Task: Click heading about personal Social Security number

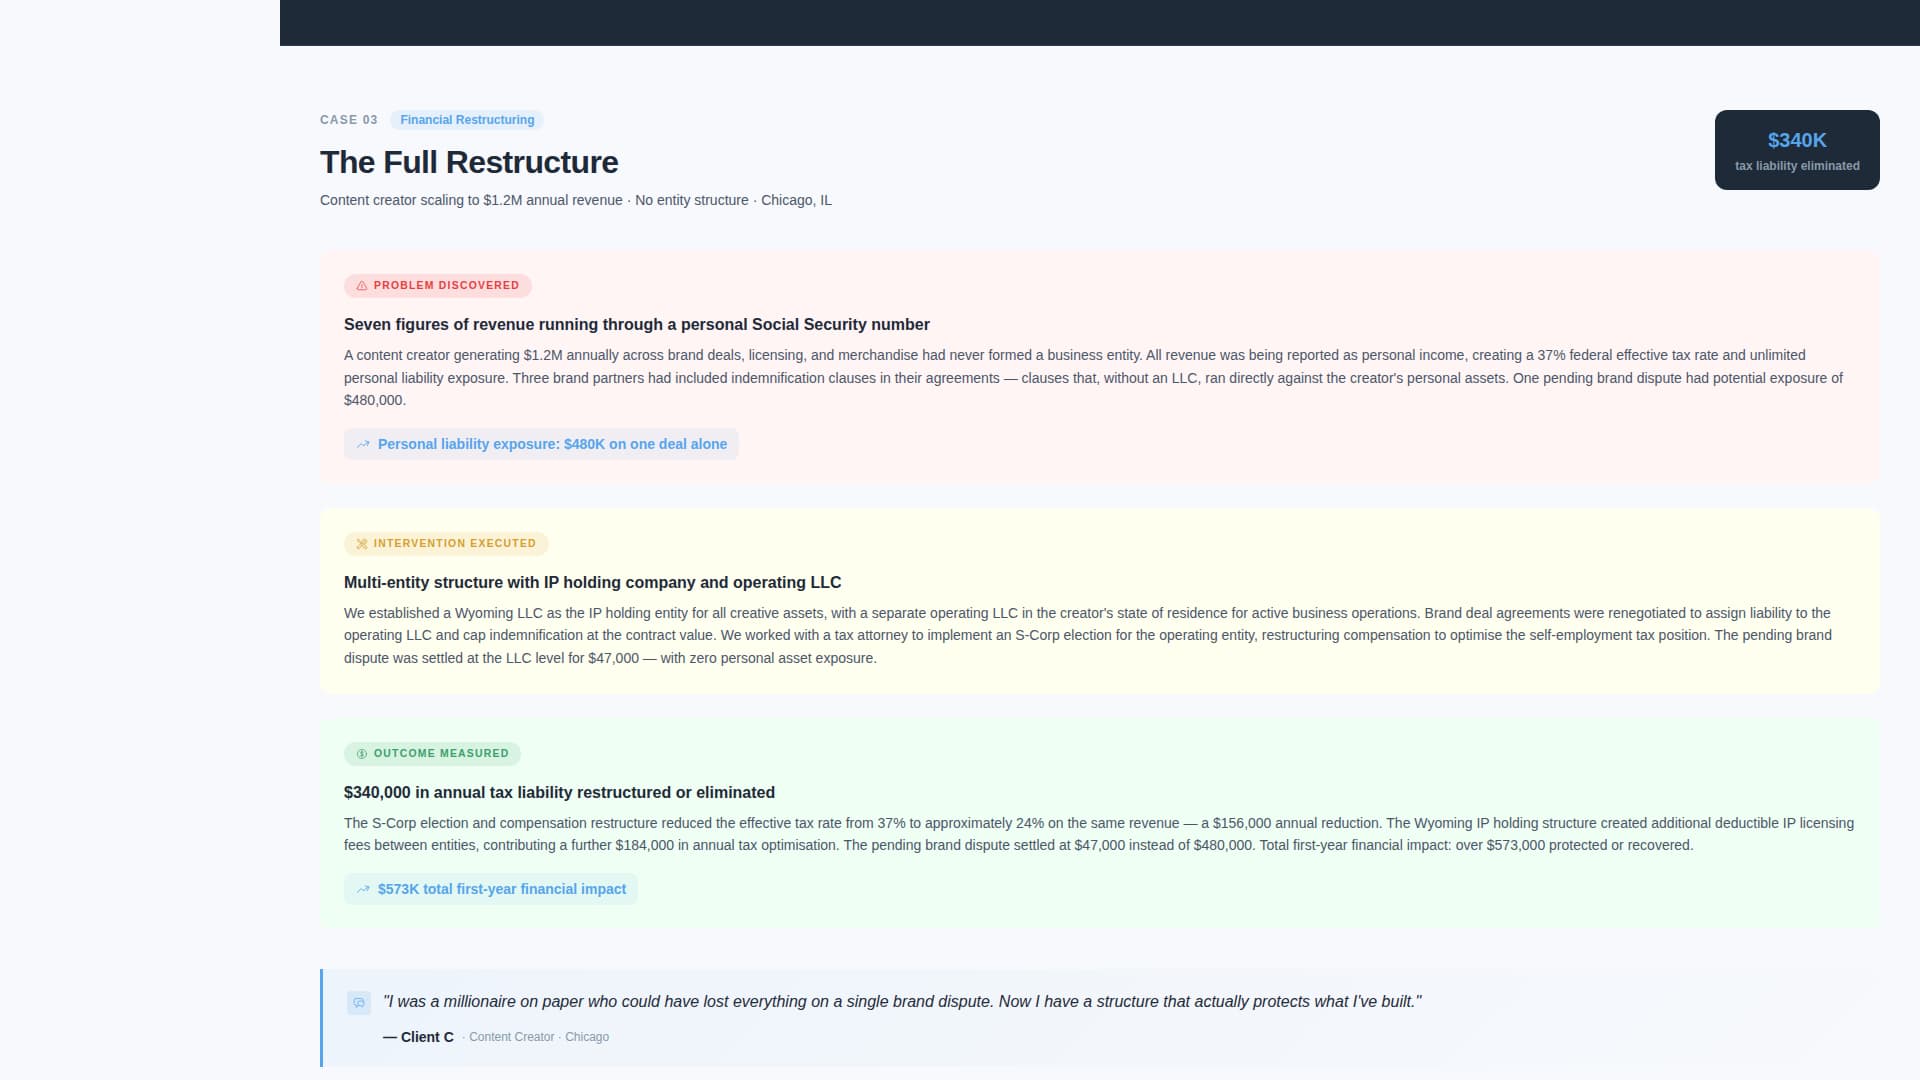Action: (x=637, y=325)
